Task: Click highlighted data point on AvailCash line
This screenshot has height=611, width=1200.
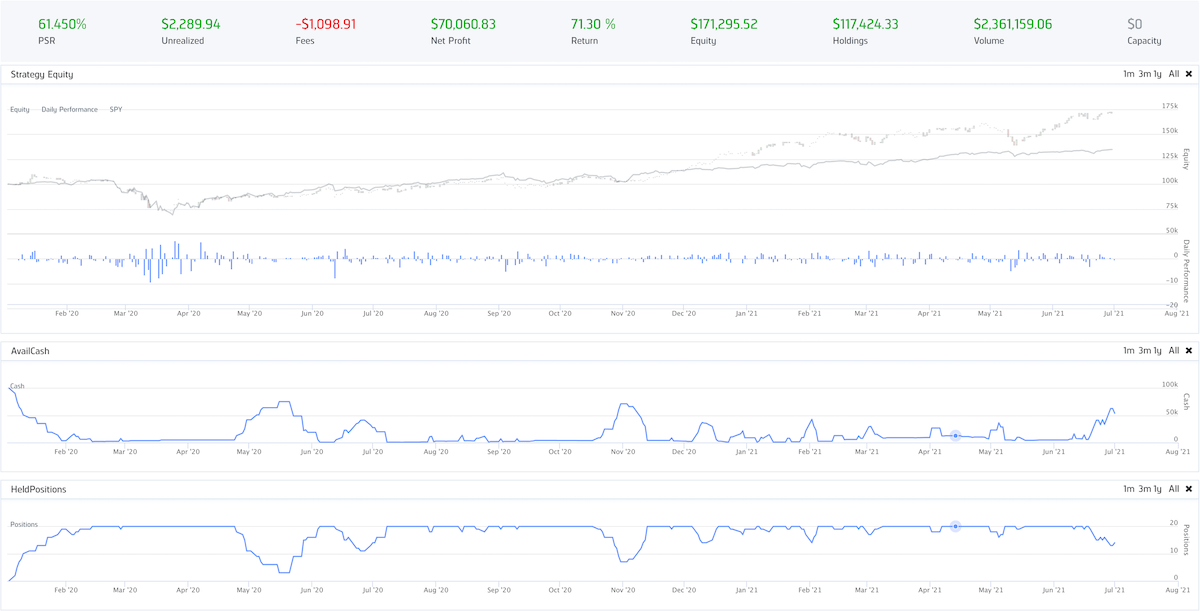Action: (955, 435)
